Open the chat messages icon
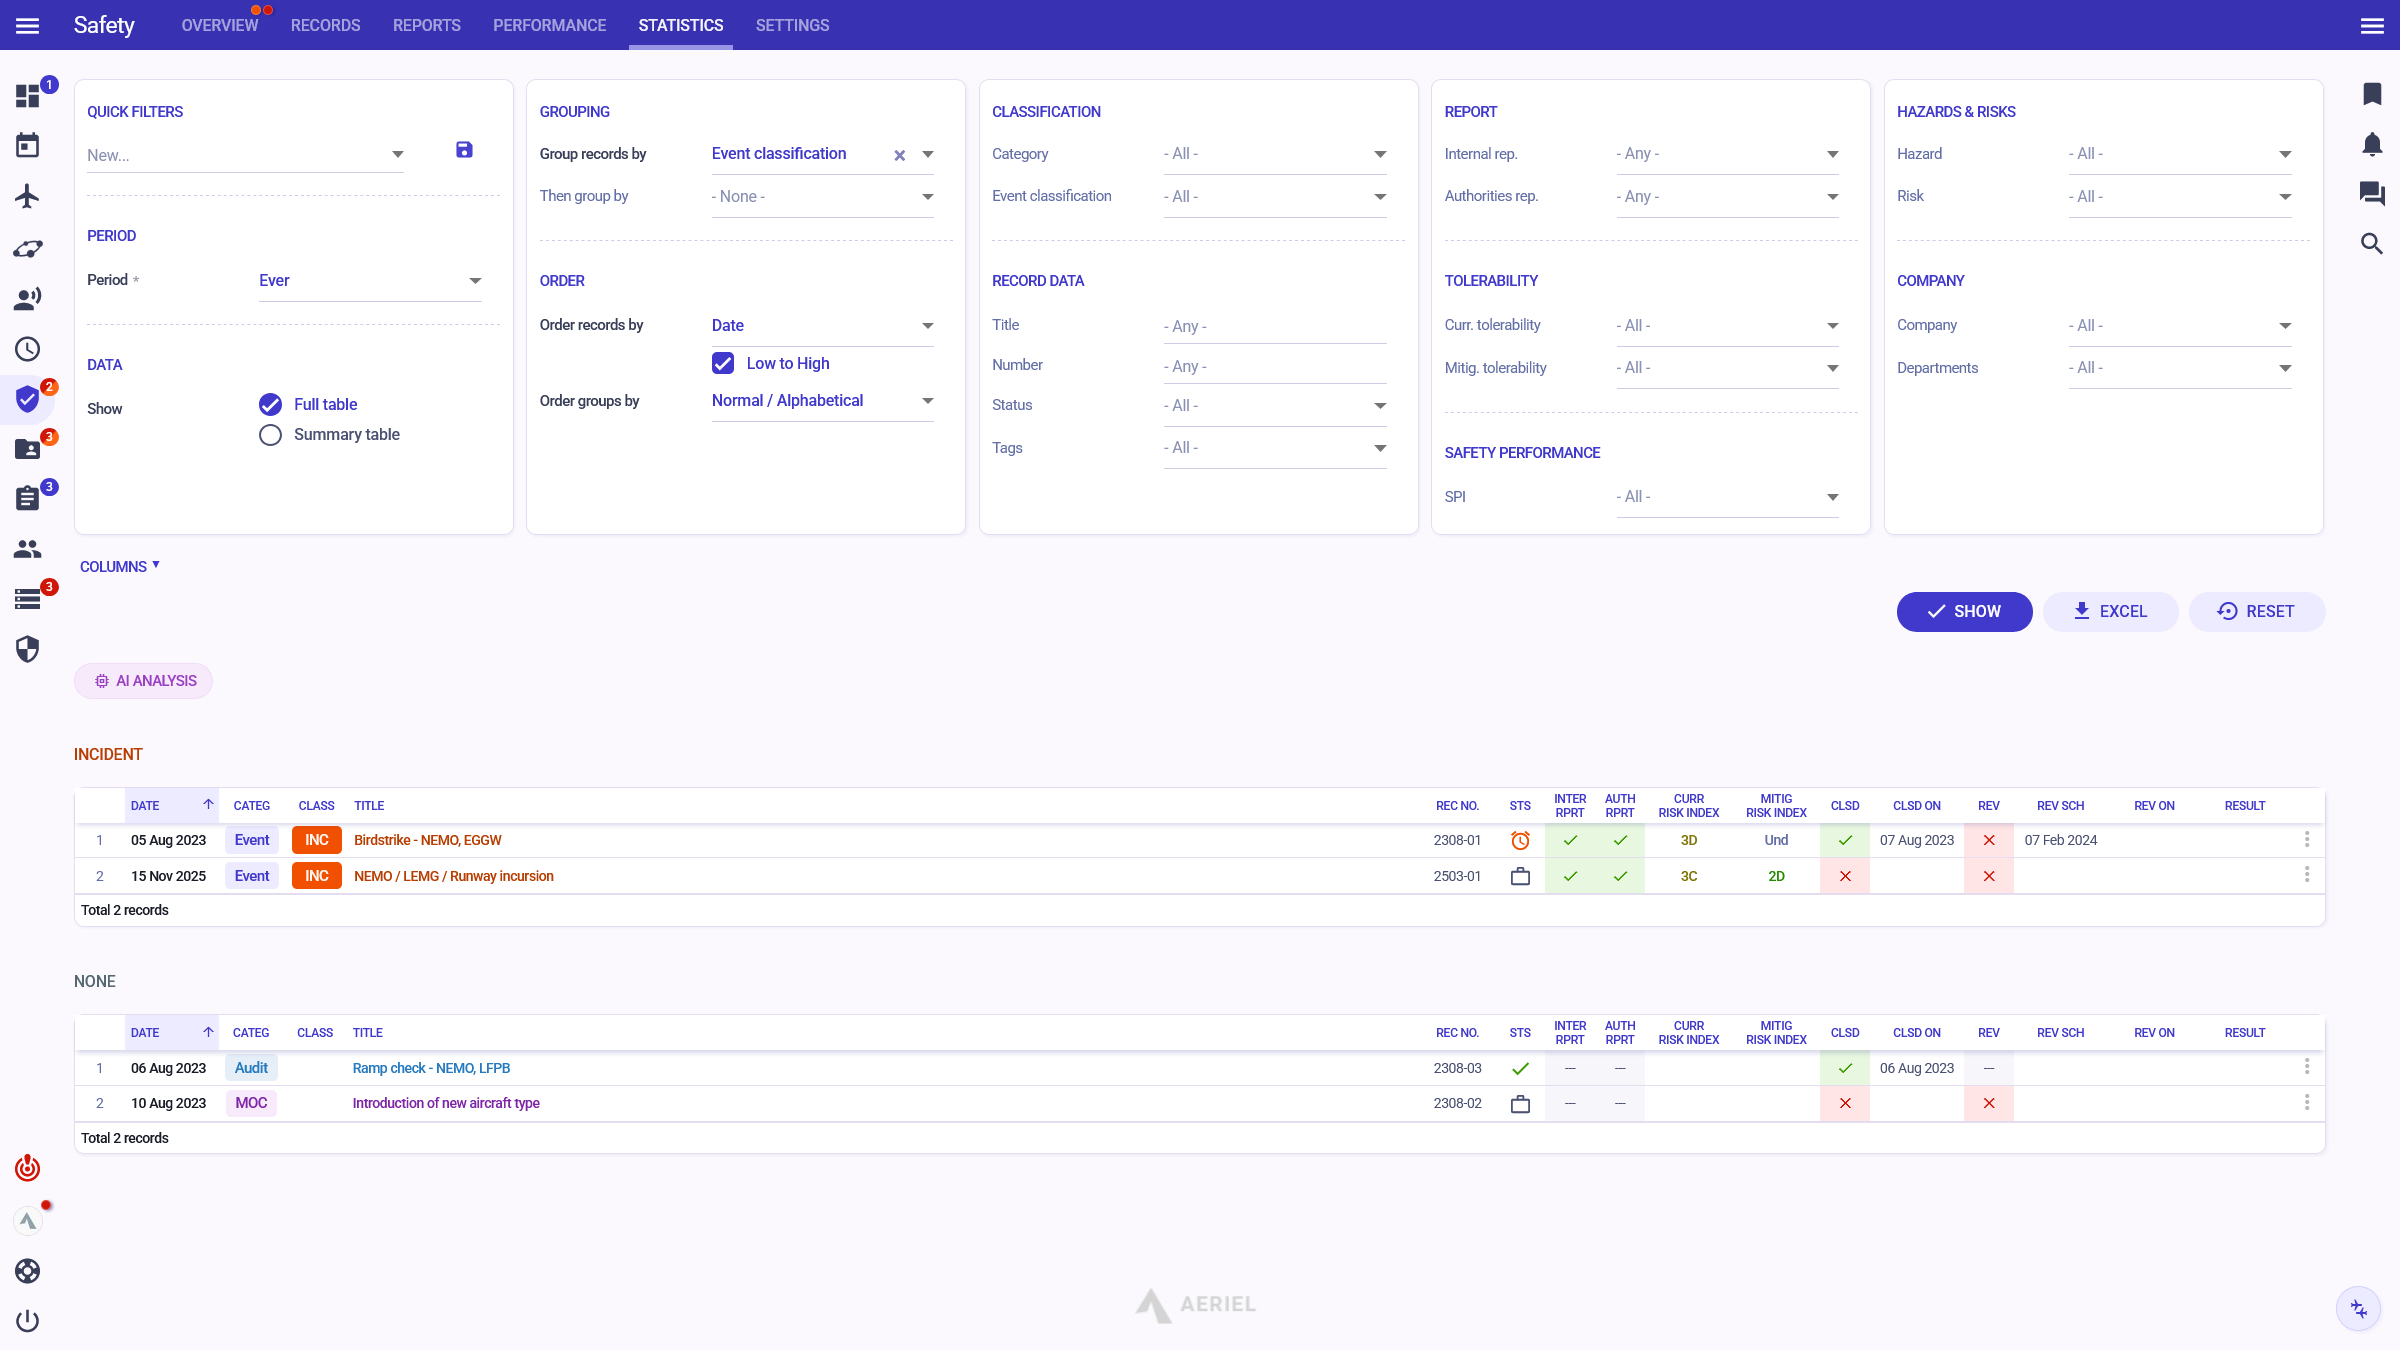Screen dimensions: 2400x1350 coord(2372,194)
